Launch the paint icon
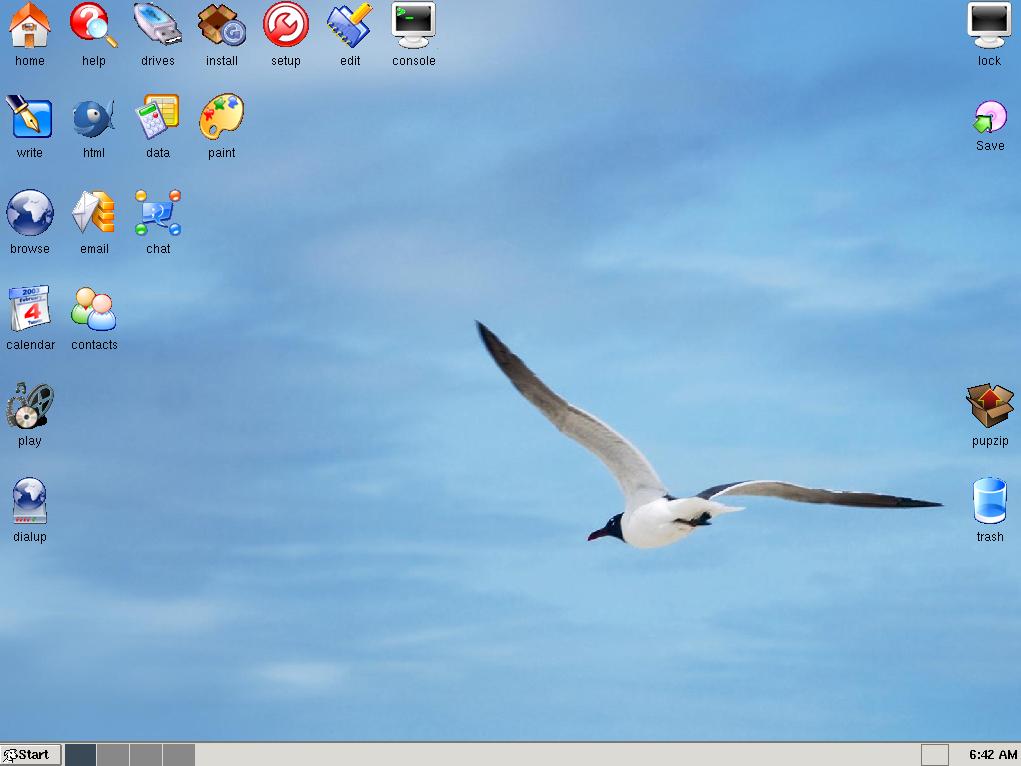This screenshot has width=1021, height=766. 222,118
